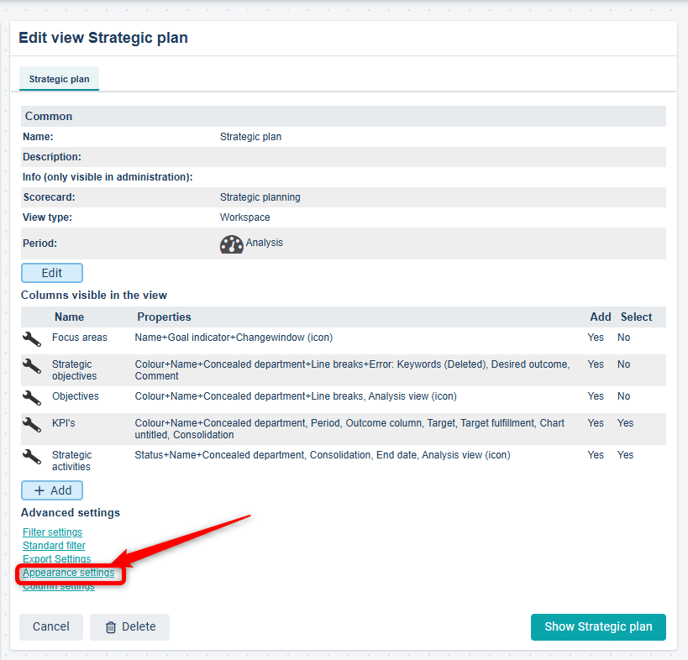
Task: Cancel editing the view
Action: tap(51, 627)
